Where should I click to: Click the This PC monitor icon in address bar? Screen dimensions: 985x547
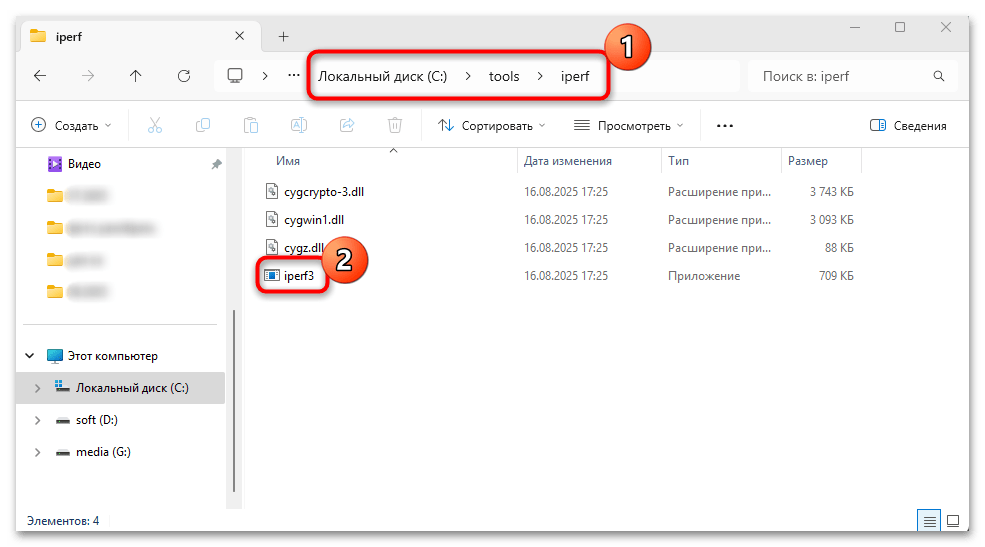(x=235, y=76)
